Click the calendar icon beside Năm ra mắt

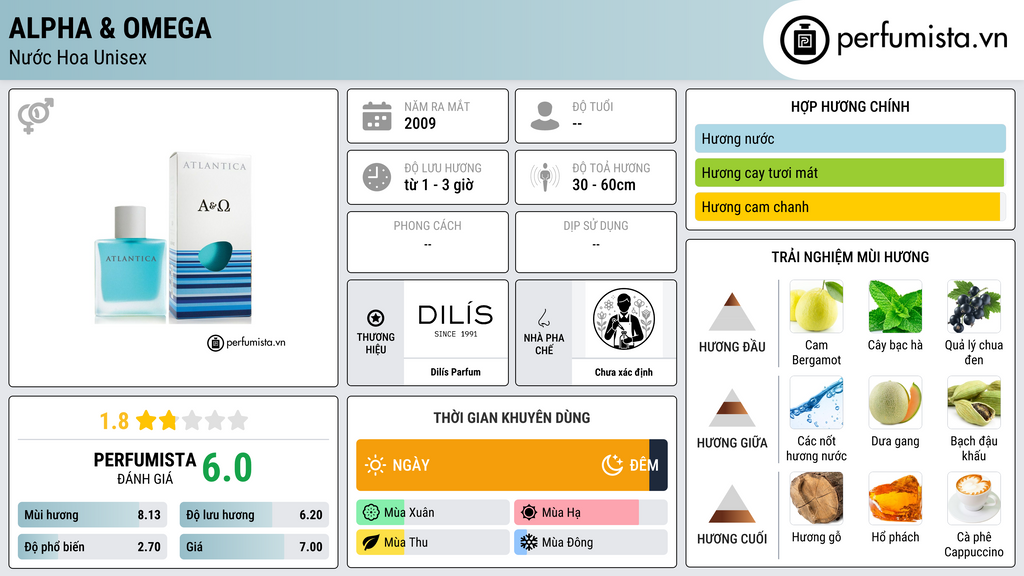tap(377, 116)
